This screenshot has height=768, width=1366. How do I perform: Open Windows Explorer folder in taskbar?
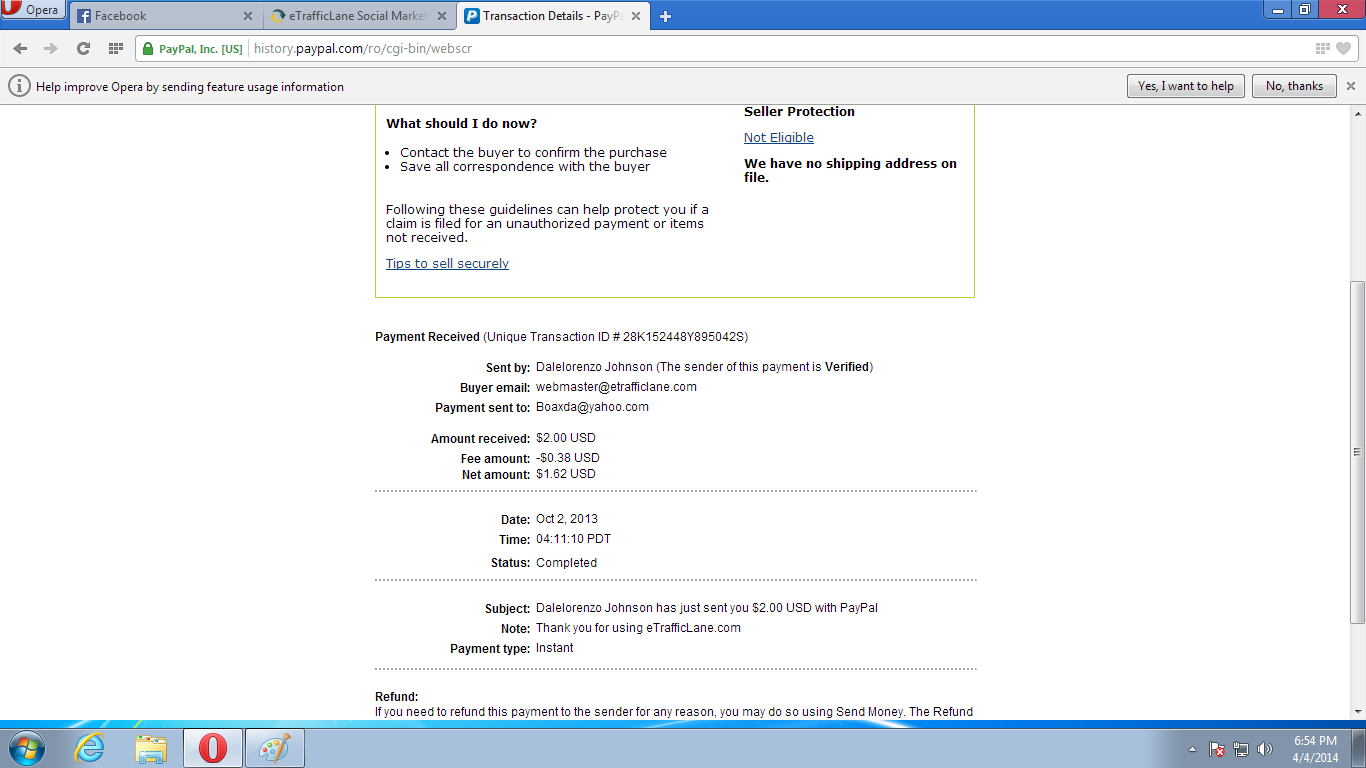(151, 747)
